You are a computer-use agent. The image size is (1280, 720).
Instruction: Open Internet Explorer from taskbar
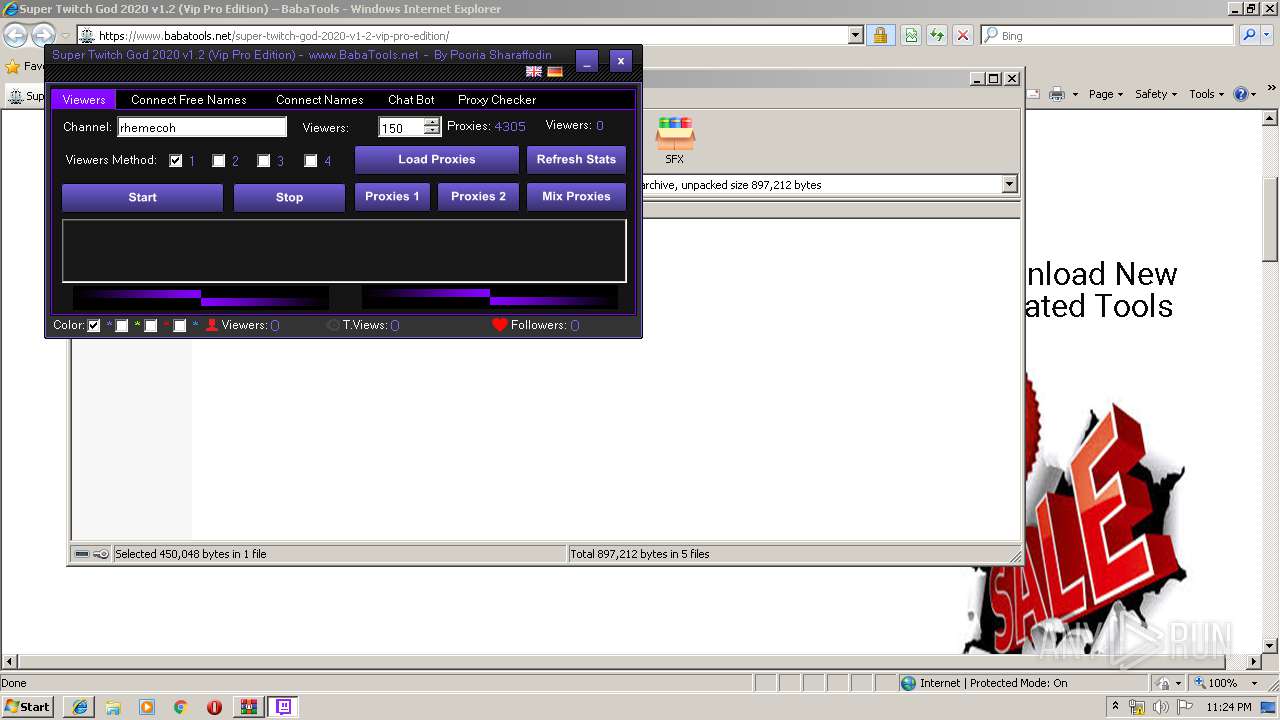tap(80, 707)
